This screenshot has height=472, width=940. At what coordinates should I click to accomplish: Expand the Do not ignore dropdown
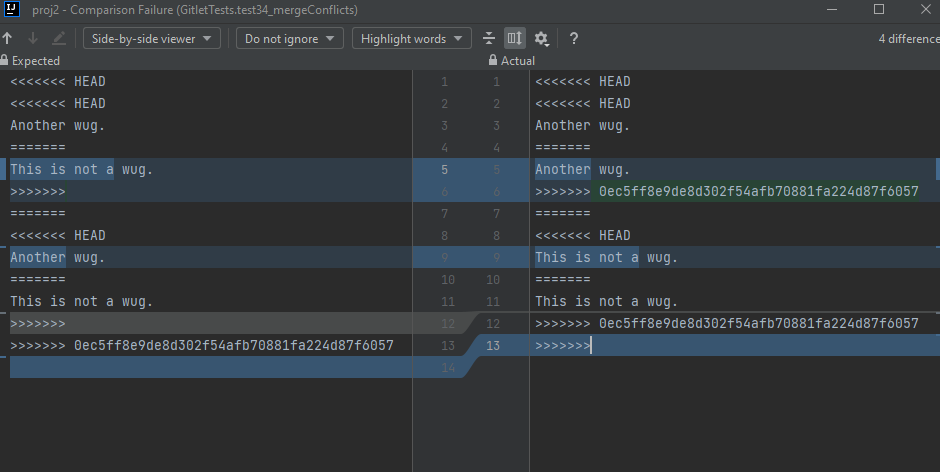point(289,38)
